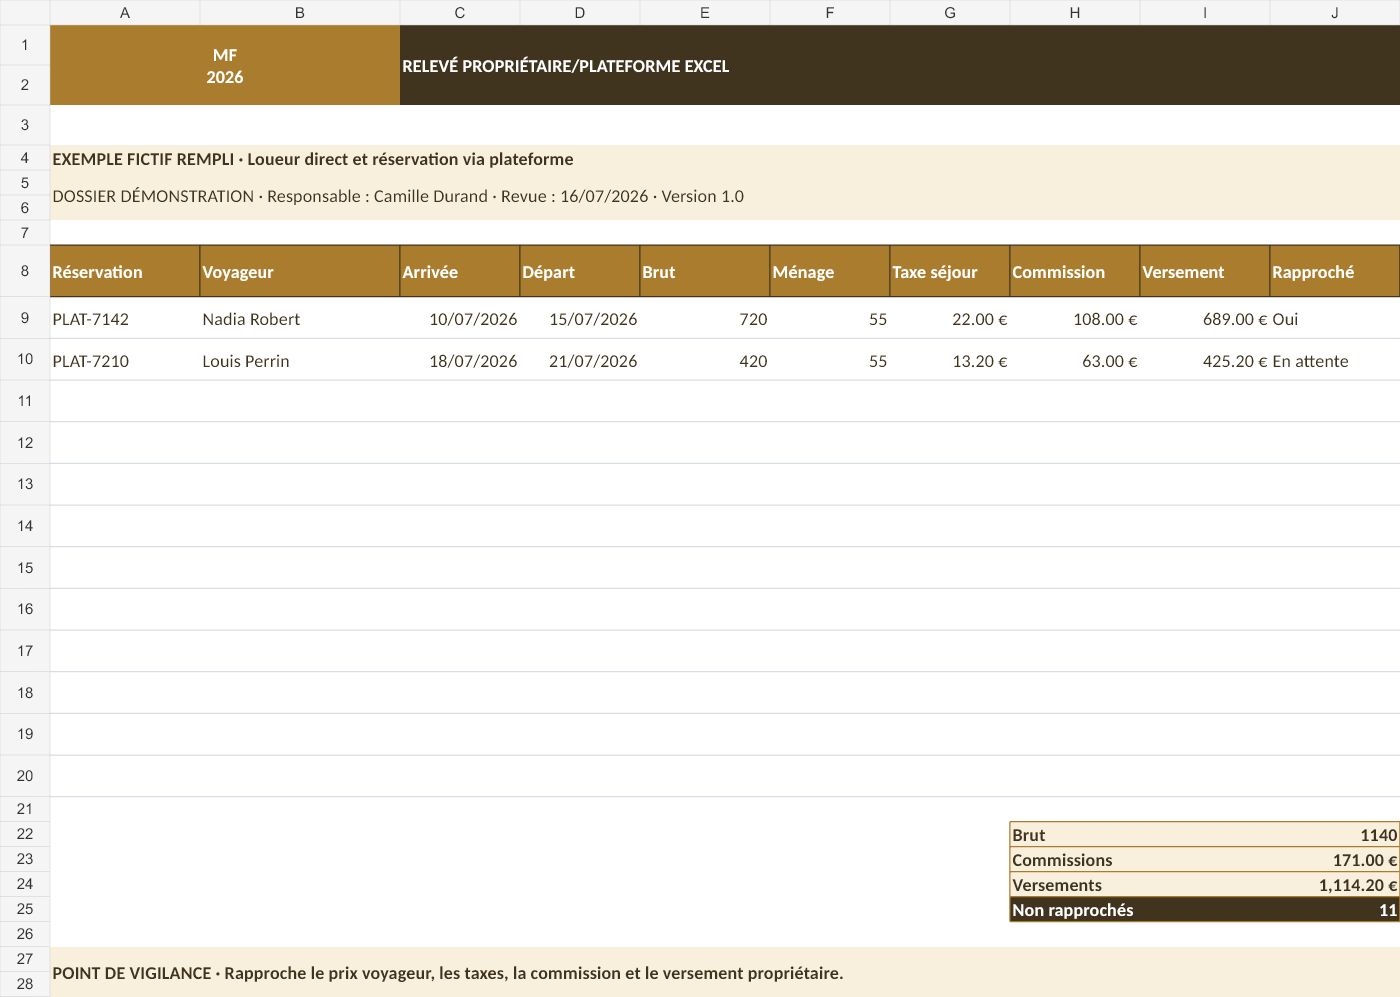This screenshot has width=1400, height=997.
Task: Click the Voyageur column heading
Action: [x=300, y=272]
